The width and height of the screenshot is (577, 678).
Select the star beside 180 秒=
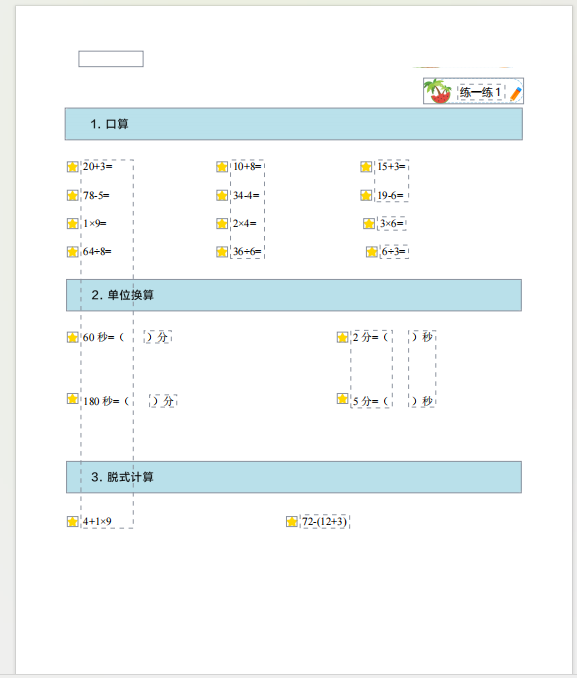[73, 399]
